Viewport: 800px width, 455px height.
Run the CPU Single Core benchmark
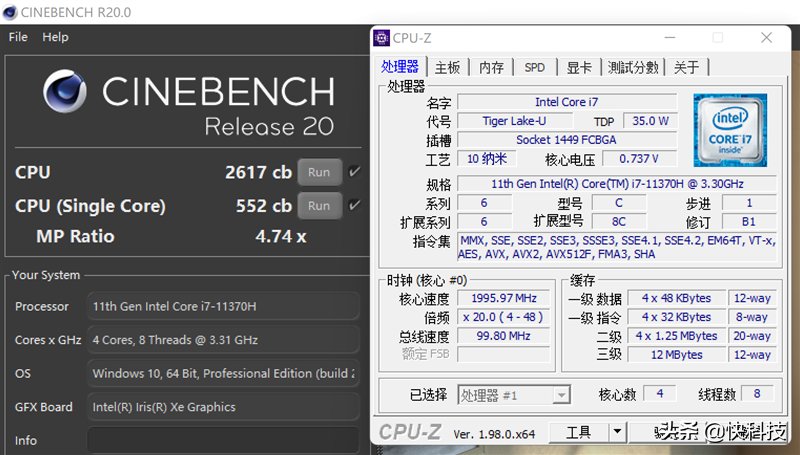click(319, 206)
